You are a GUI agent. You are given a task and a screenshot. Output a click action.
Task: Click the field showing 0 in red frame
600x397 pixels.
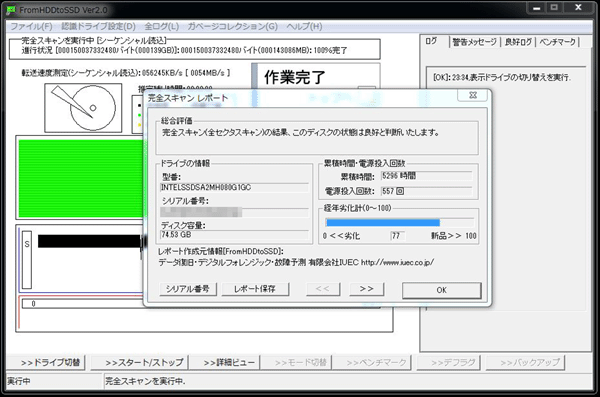[82, 304]
